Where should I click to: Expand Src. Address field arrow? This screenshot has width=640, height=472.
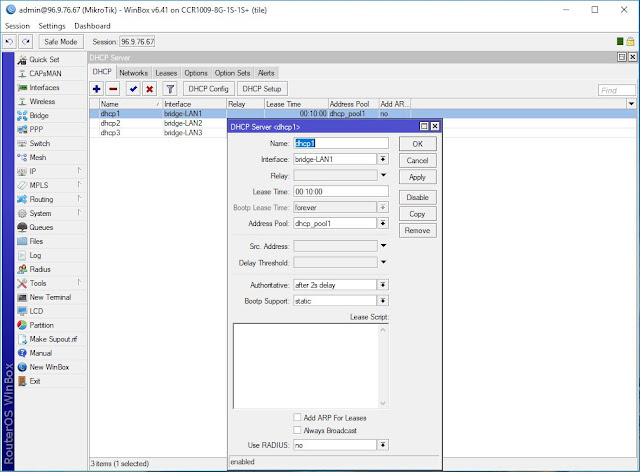pos(383,245)
